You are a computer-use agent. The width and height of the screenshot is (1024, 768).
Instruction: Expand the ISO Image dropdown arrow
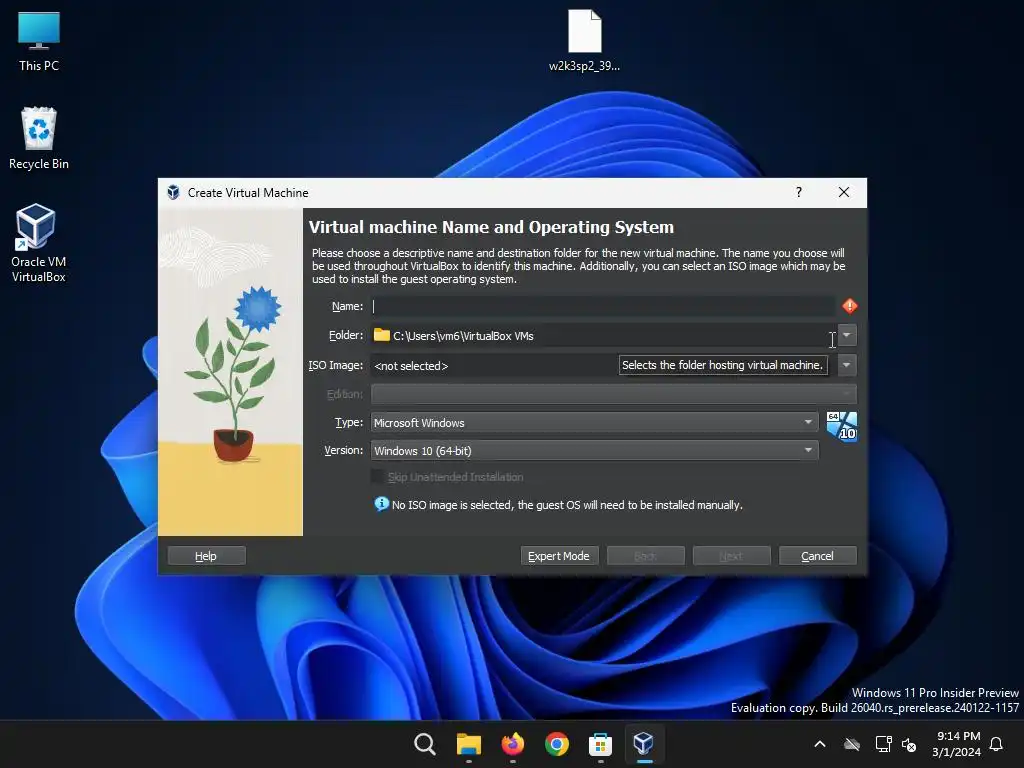click(847, 365)
